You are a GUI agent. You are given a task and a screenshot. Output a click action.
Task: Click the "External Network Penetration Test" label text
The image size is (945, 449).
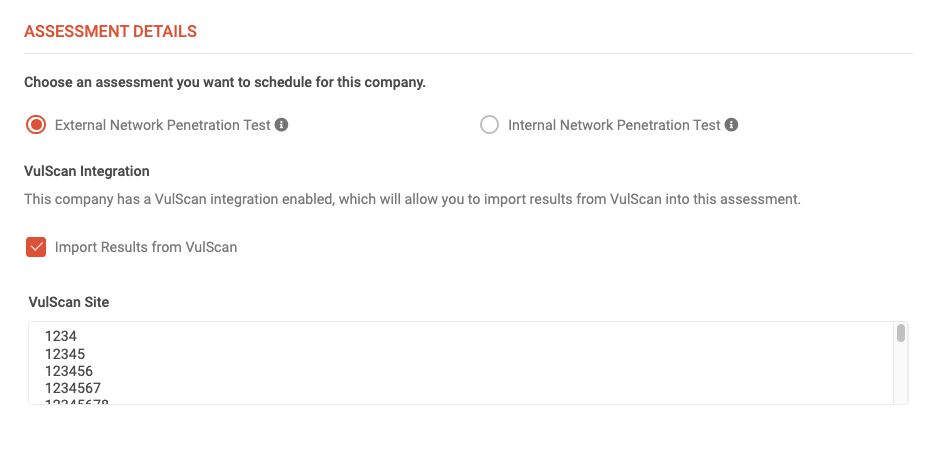pos(162,126)
